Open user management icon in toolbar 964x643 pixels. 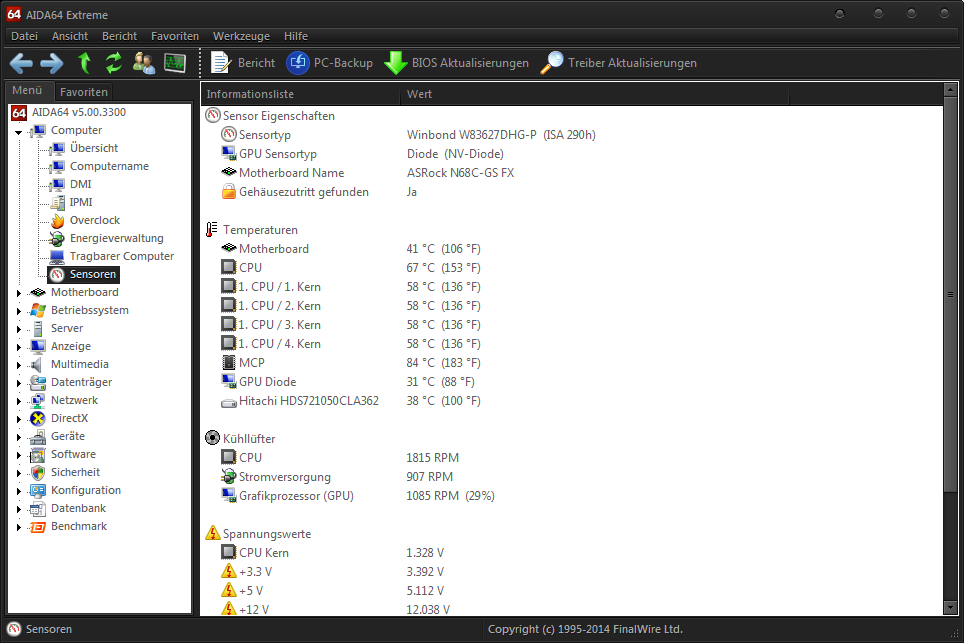(x=144, y=63)
